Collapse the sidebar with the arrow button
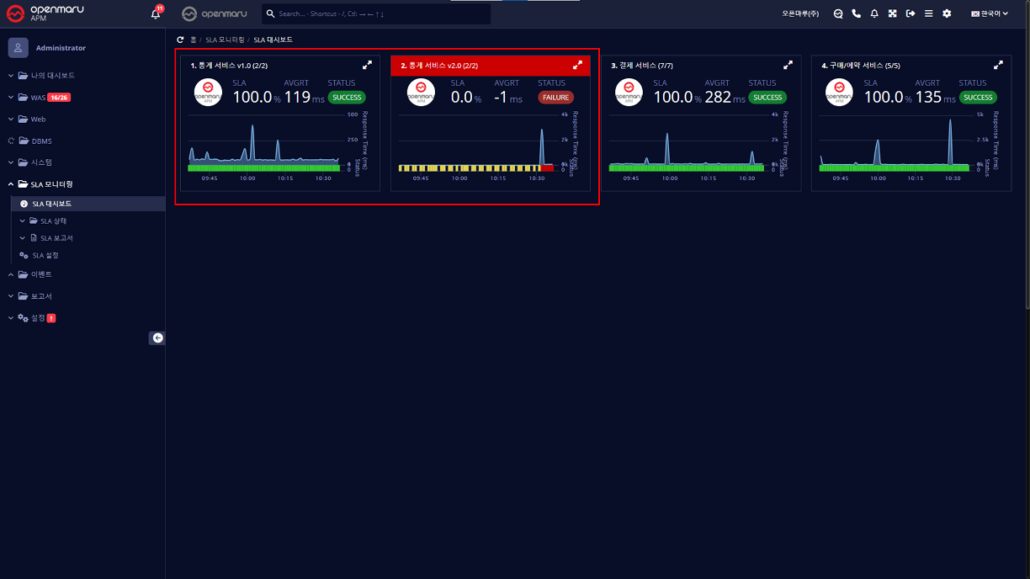Viewport: 1030px width, 579px height. pos(158,337)
